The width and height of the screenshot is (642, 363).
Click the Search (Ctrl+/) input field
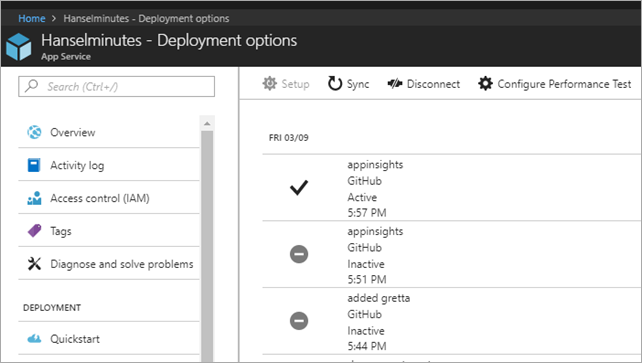pyautogui.click(x=116, y=86)
